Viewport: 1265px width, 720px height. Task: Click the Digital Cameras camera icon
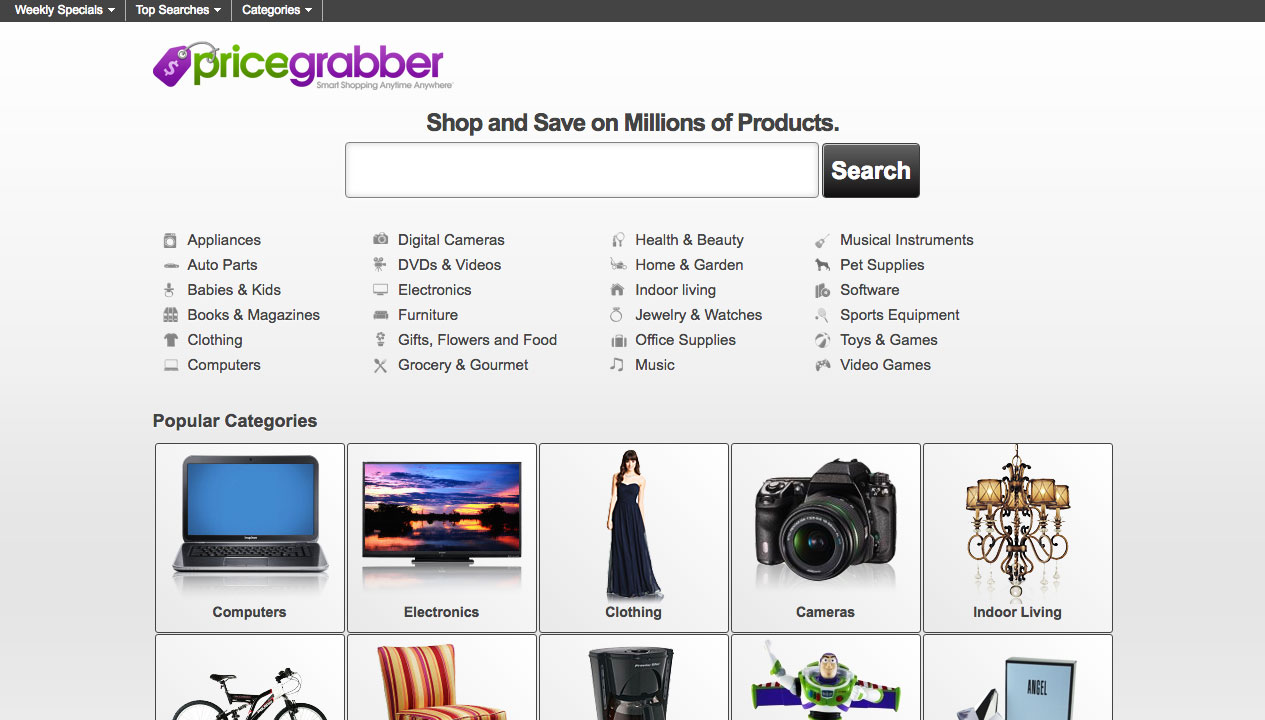(x=380, y=239)
